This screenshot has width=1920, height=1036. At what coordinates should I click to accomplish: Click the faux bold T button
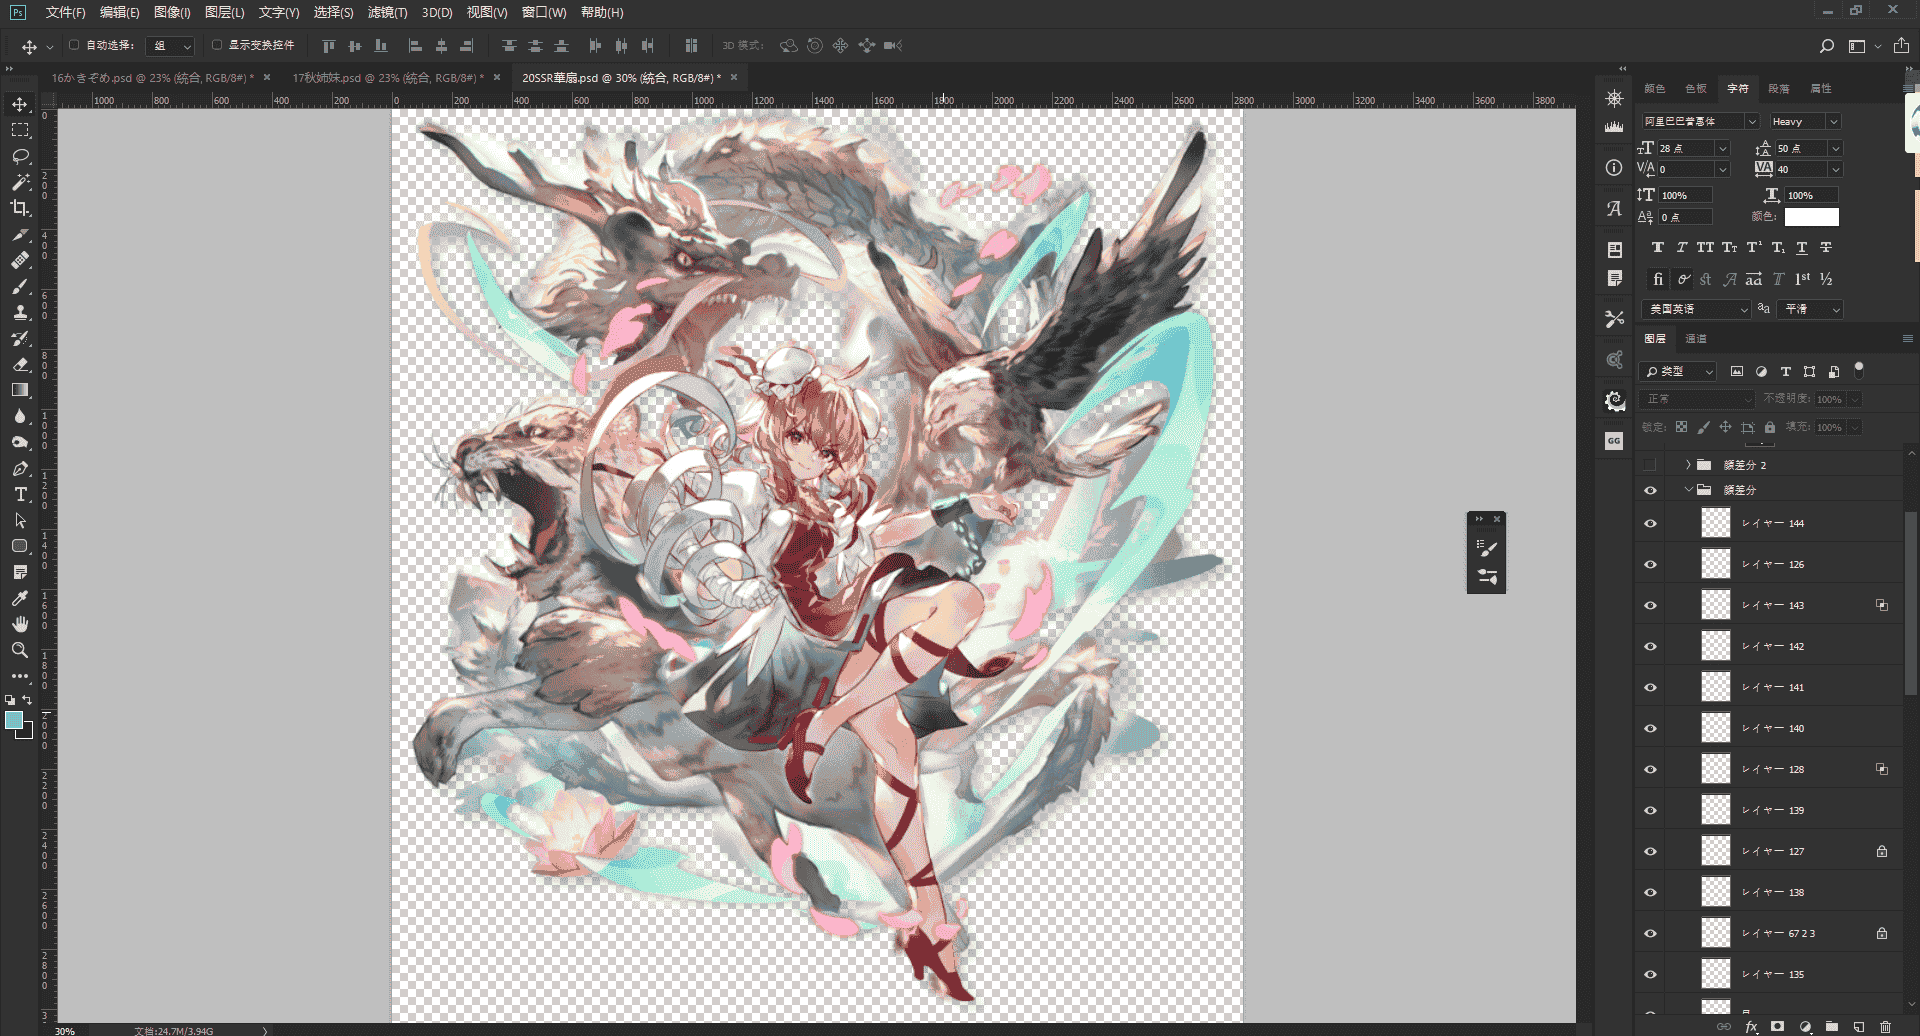point(1657,247)
